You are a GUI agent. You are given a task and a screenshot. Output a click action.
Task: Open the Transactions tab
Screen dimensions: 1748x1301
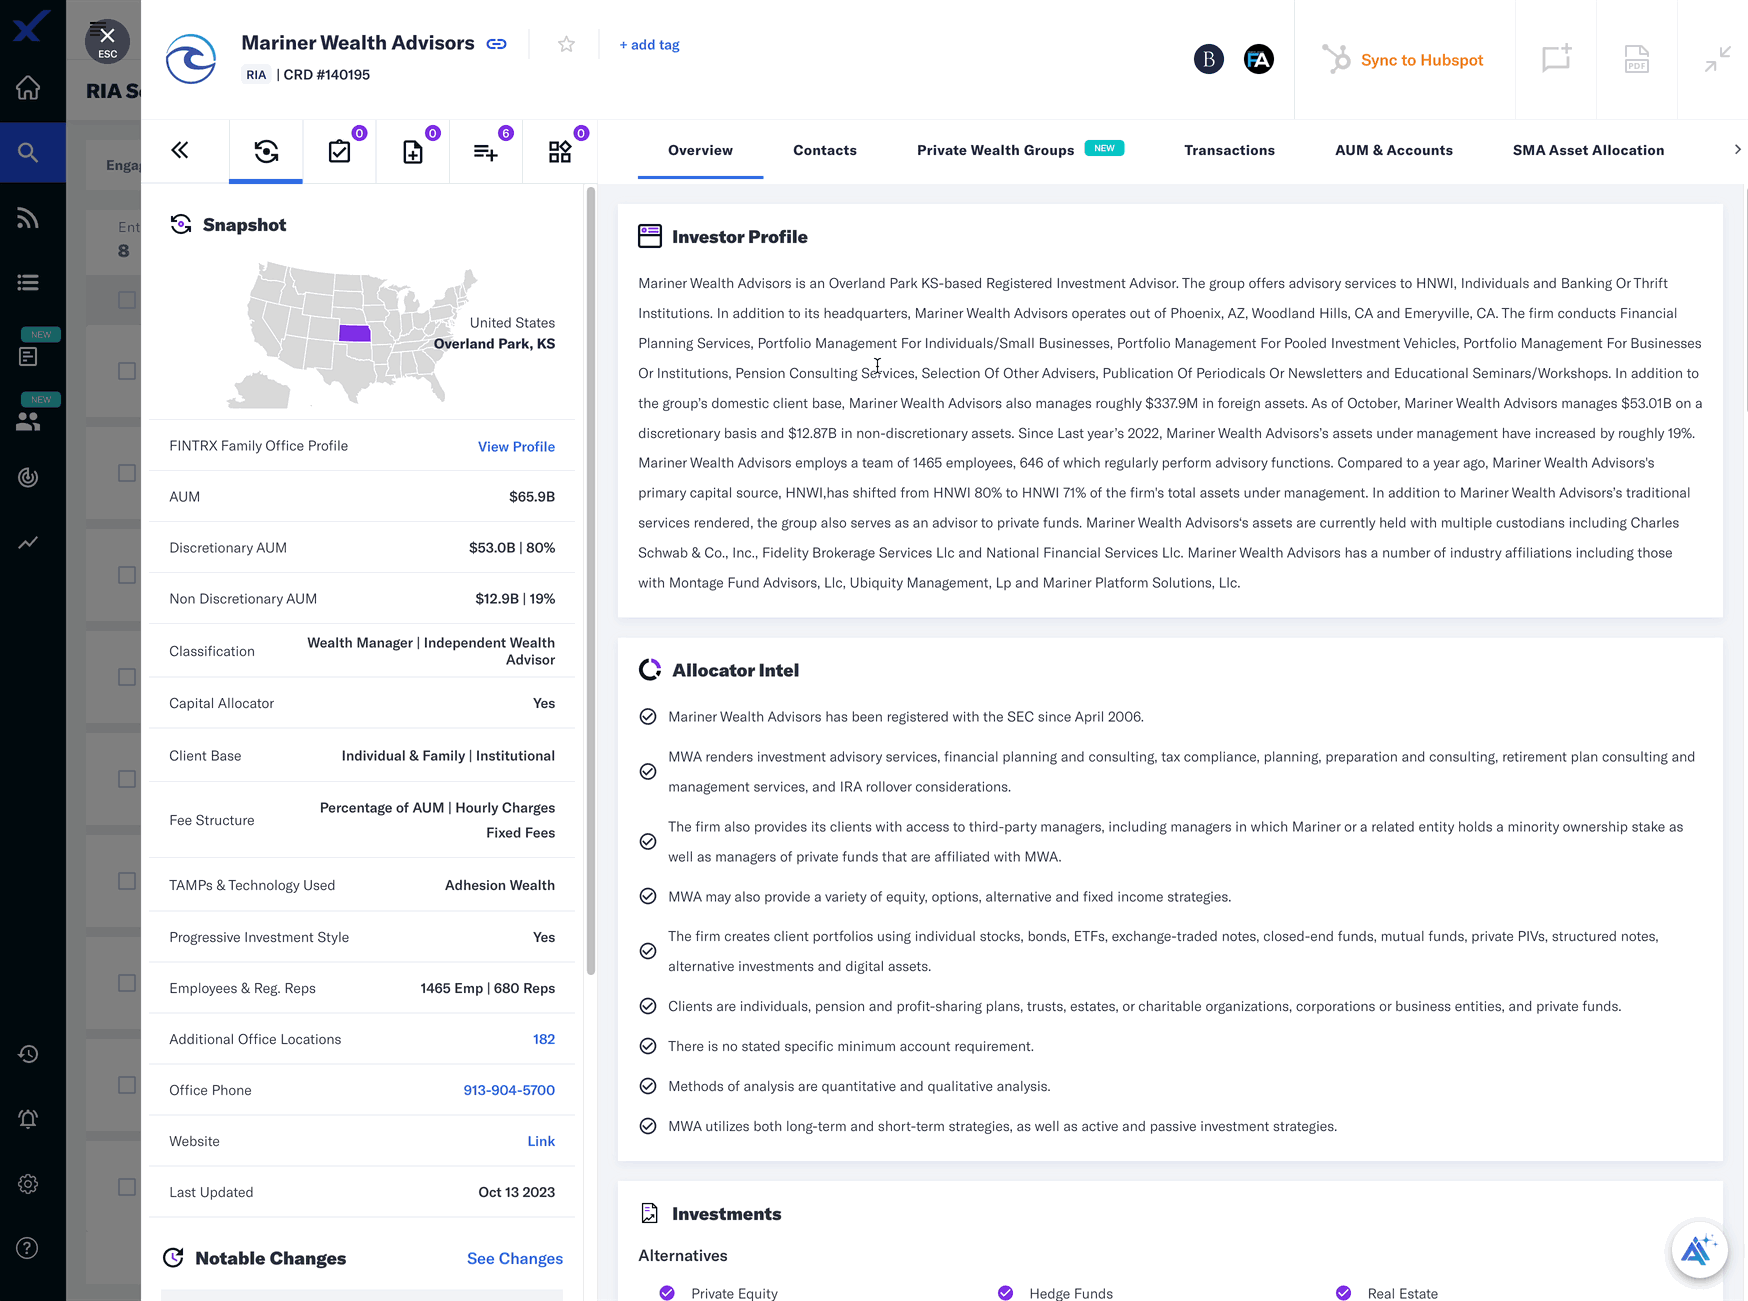pos(1229,150)
